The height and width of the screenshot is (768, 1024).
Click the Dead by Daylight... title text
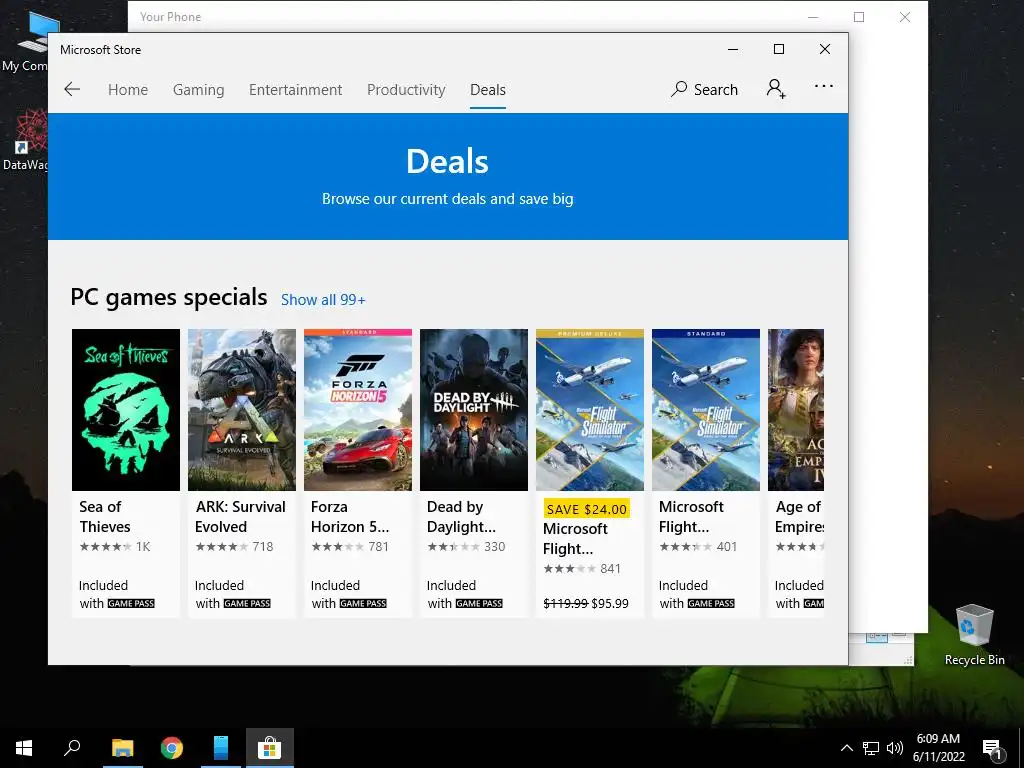coord(461,517)
